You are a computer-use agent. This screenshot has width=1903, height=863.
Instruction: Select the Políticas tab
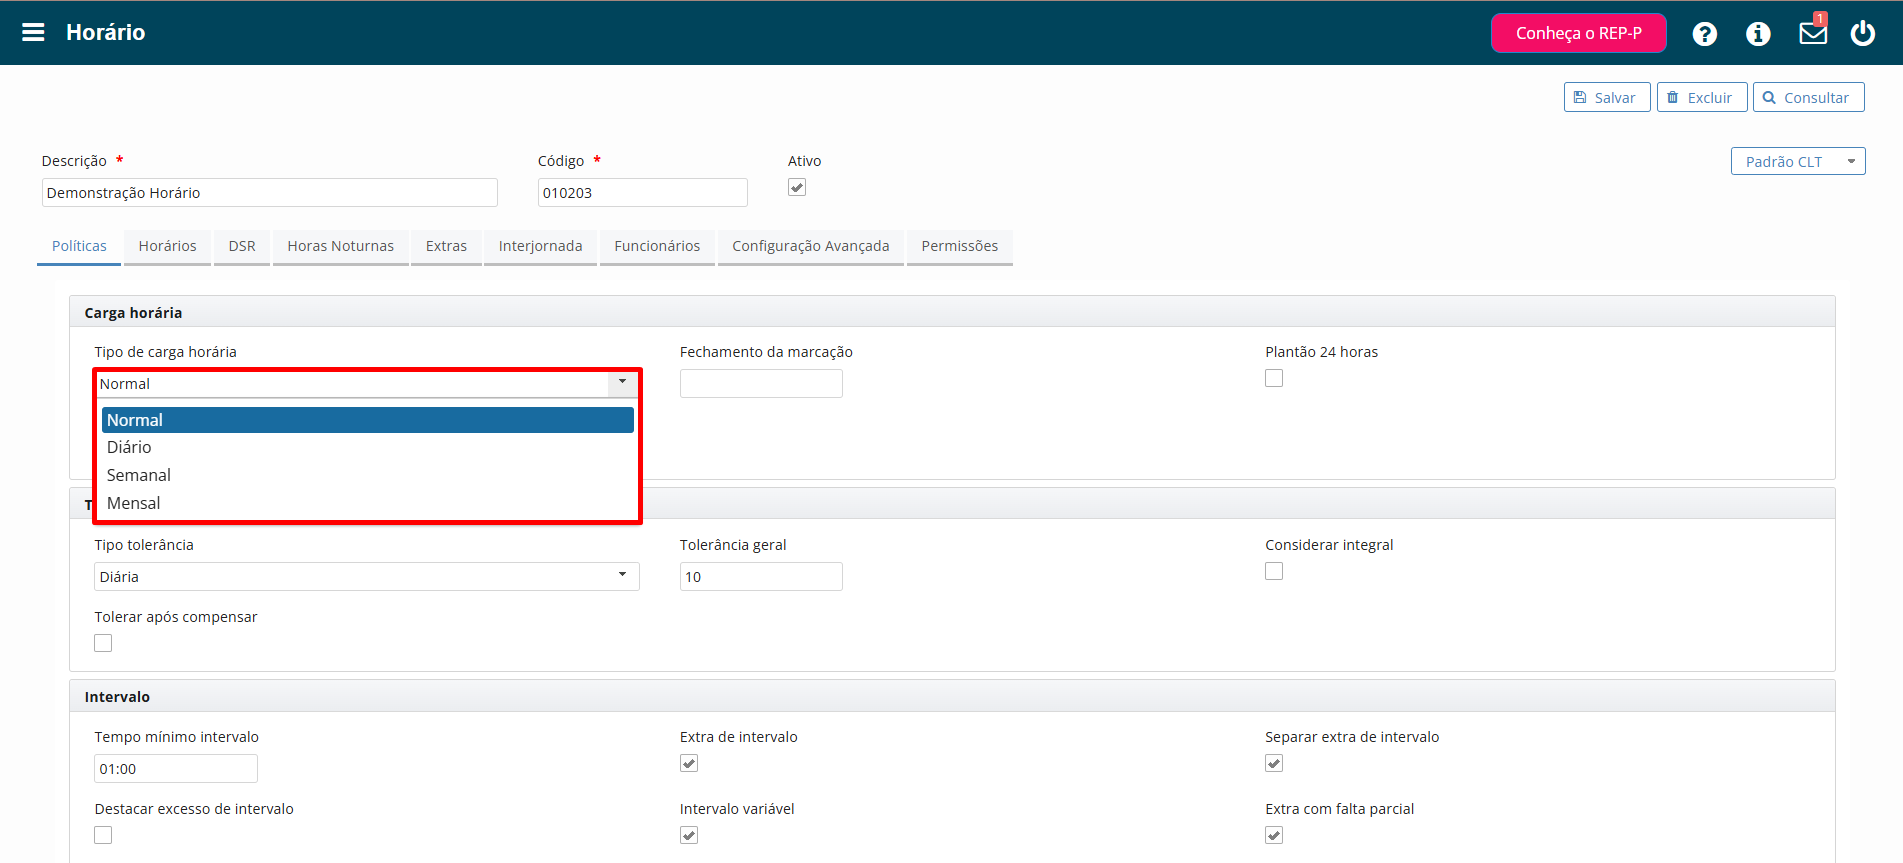tap(79, 246)
